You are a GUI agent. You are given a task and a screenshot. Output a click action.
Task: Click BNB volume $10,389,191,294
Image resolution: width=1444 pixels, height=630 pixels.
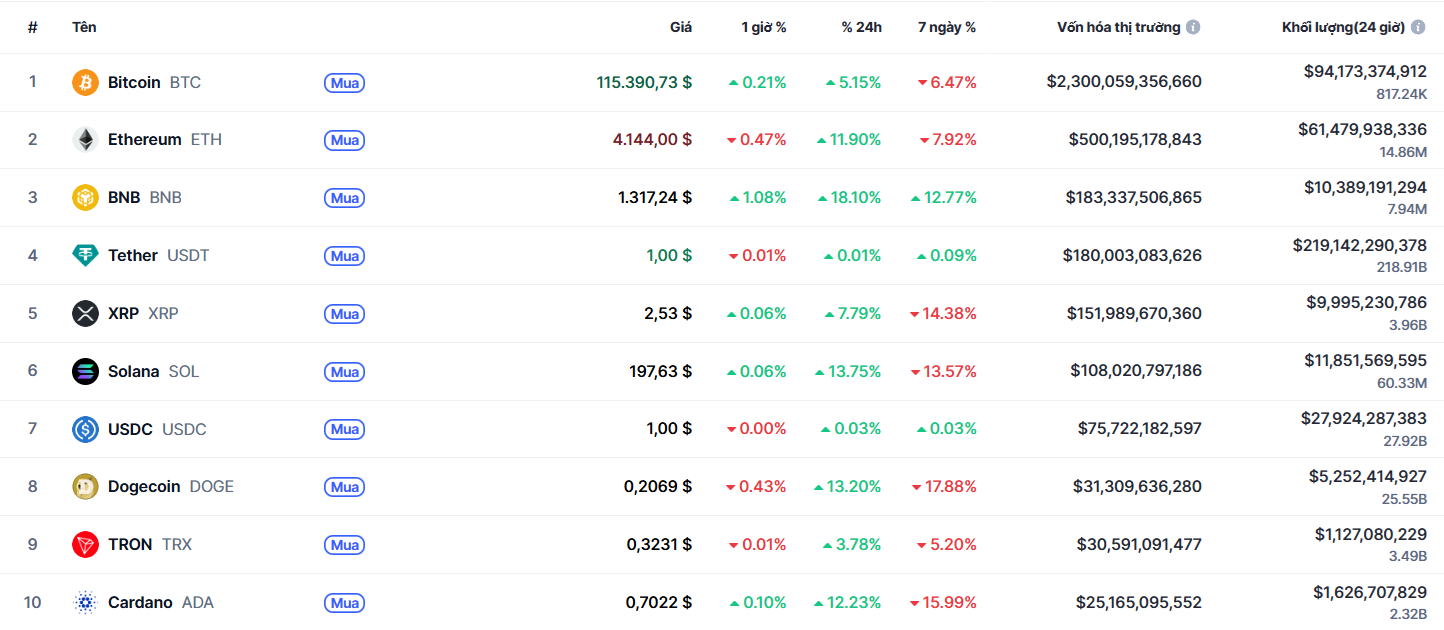(1365, 187)
